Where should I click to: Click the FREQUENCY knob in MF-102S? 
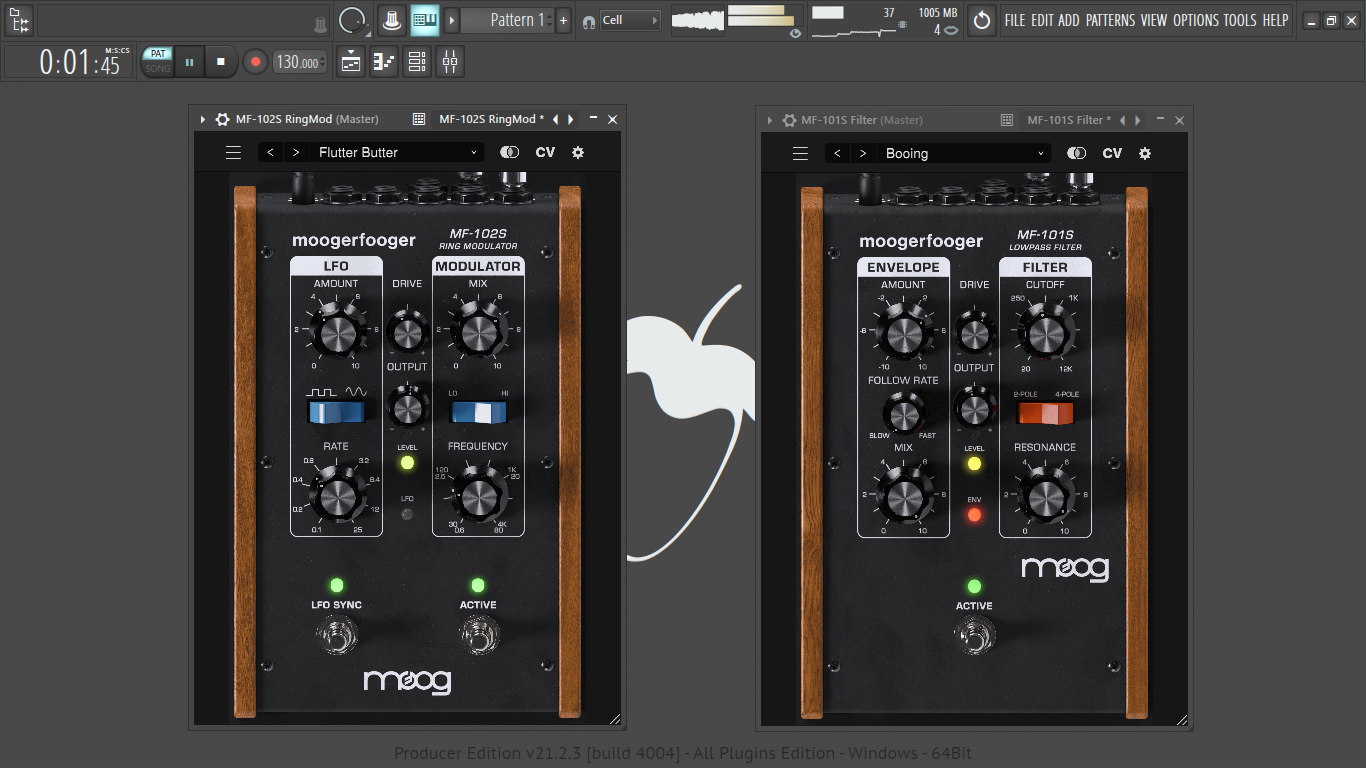(478, 497)
